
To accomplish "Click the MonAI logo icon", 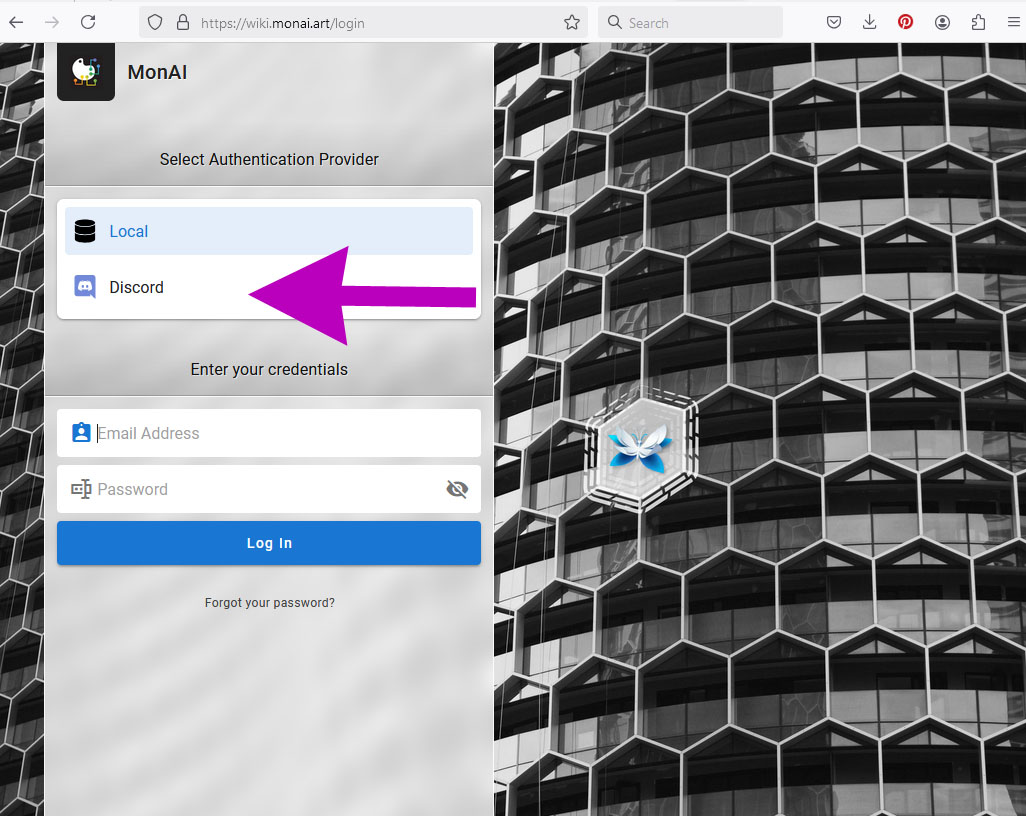I will tap(86, 71).
